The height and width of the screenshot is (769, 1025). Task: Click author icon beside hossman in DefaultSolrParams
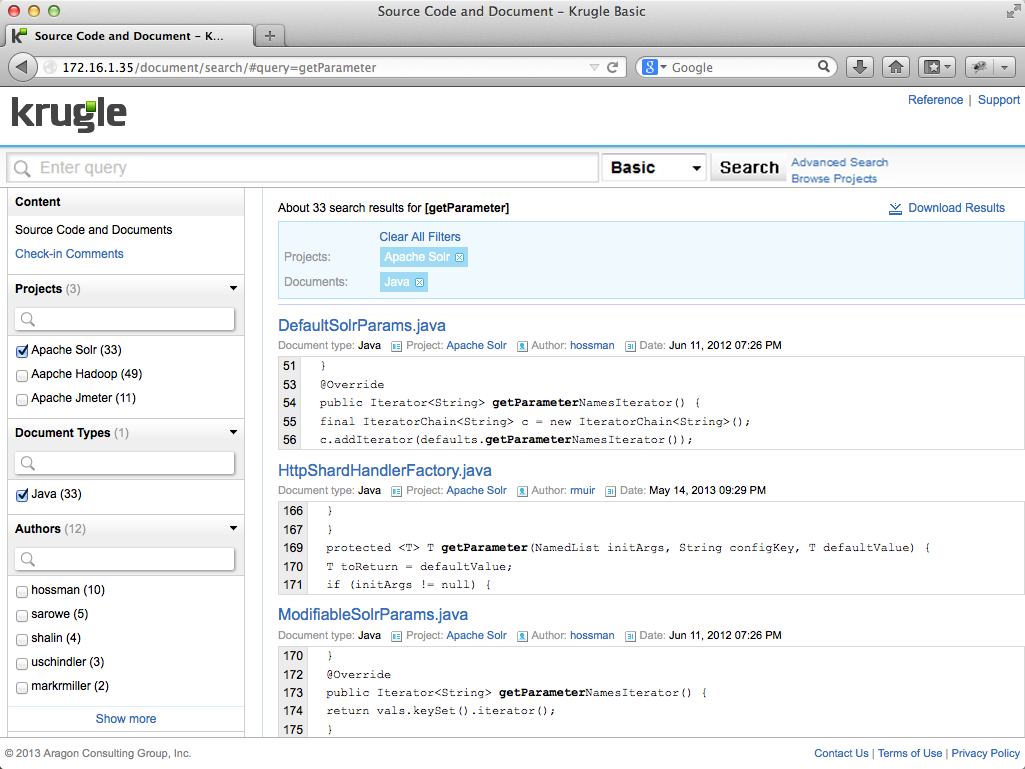point(522,346)
